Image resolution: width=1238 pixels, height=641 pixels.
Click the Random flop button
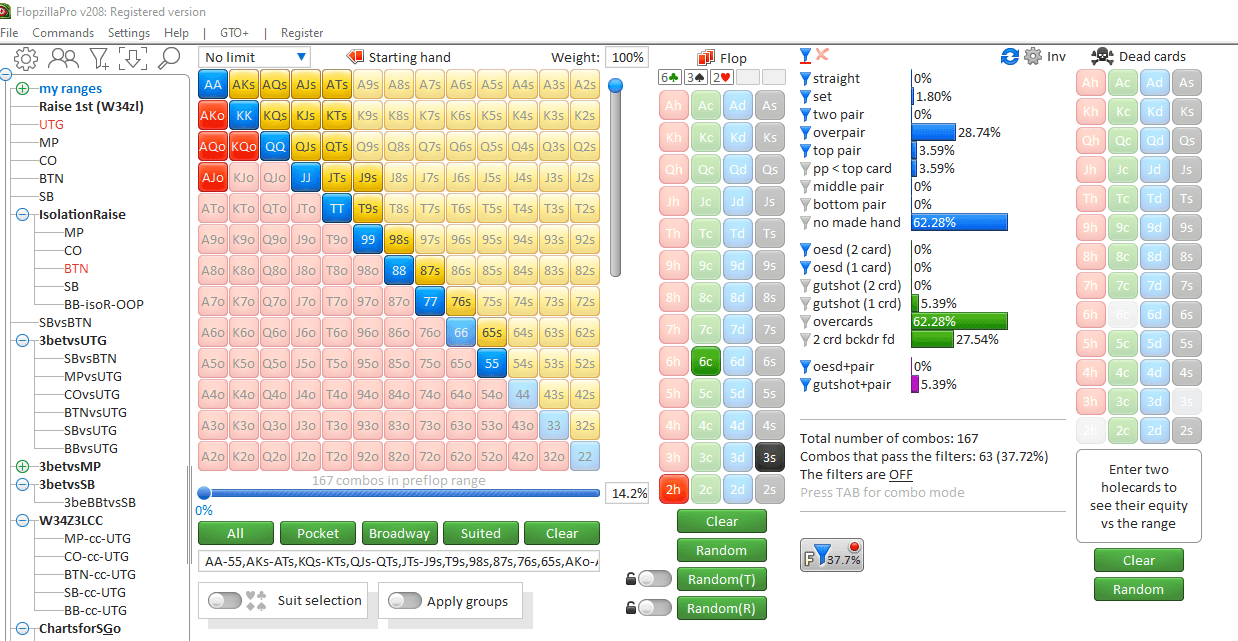[721, 550]
